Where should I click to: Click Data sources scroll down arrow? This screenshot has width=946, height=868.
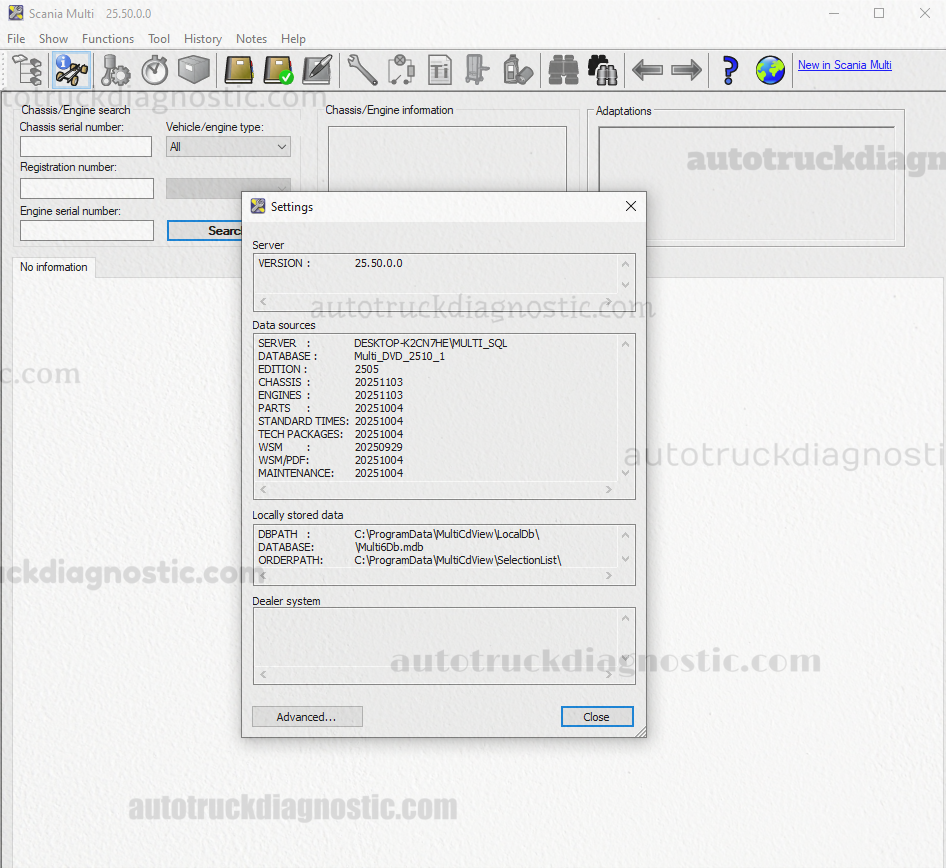pos(626,473)
